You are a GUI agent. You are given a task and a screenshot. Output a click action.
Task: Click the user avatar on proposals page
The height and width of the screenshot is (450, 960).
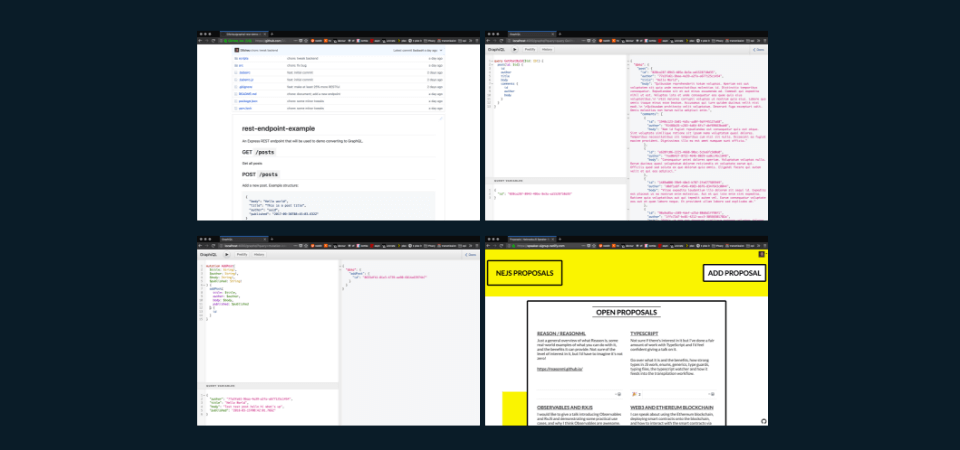point(762,253)
